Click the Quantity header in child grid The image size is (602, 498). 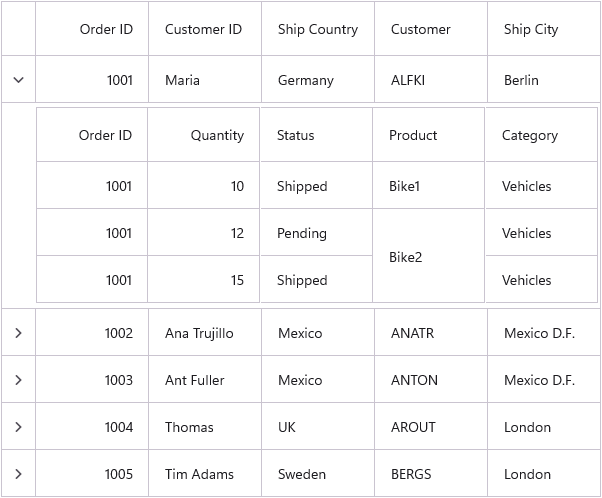203,135
